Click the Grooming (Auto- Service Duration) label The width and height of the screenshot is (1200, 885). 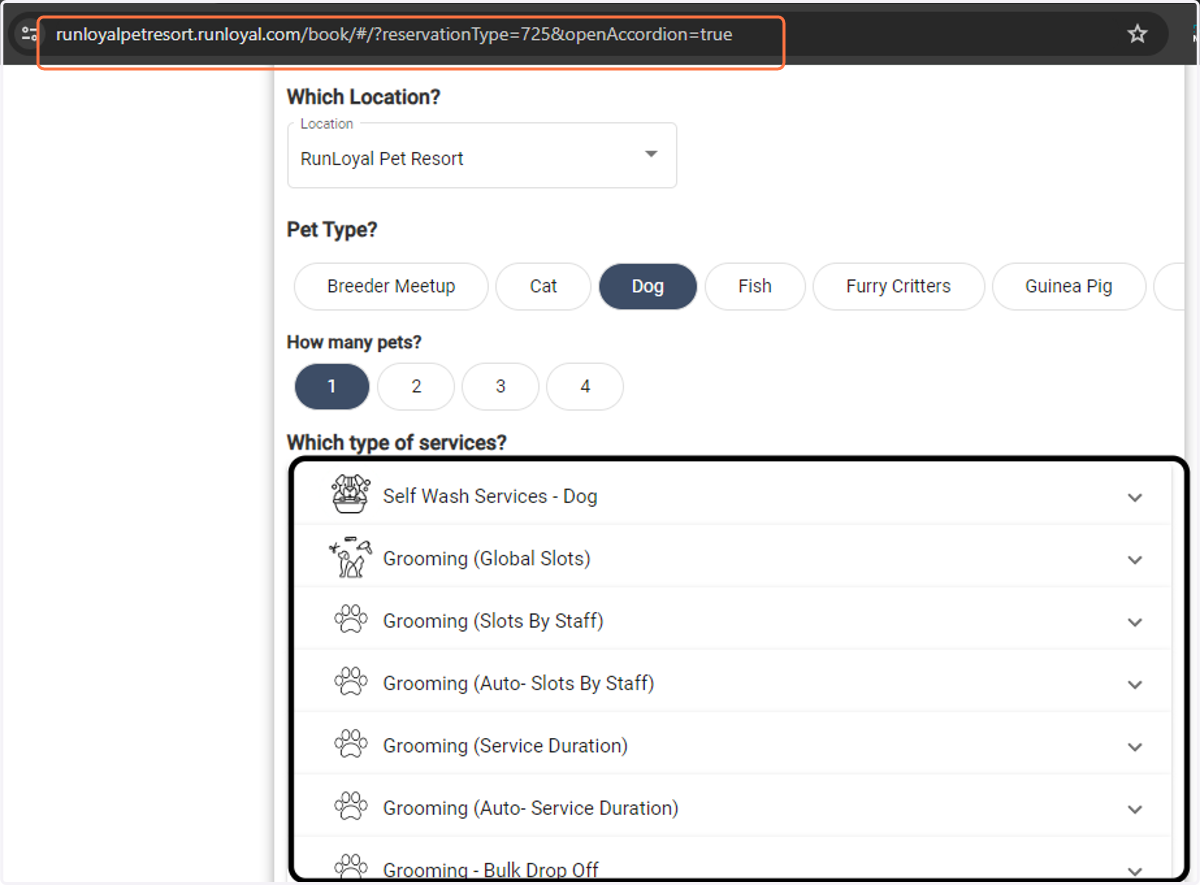point(531,808)
